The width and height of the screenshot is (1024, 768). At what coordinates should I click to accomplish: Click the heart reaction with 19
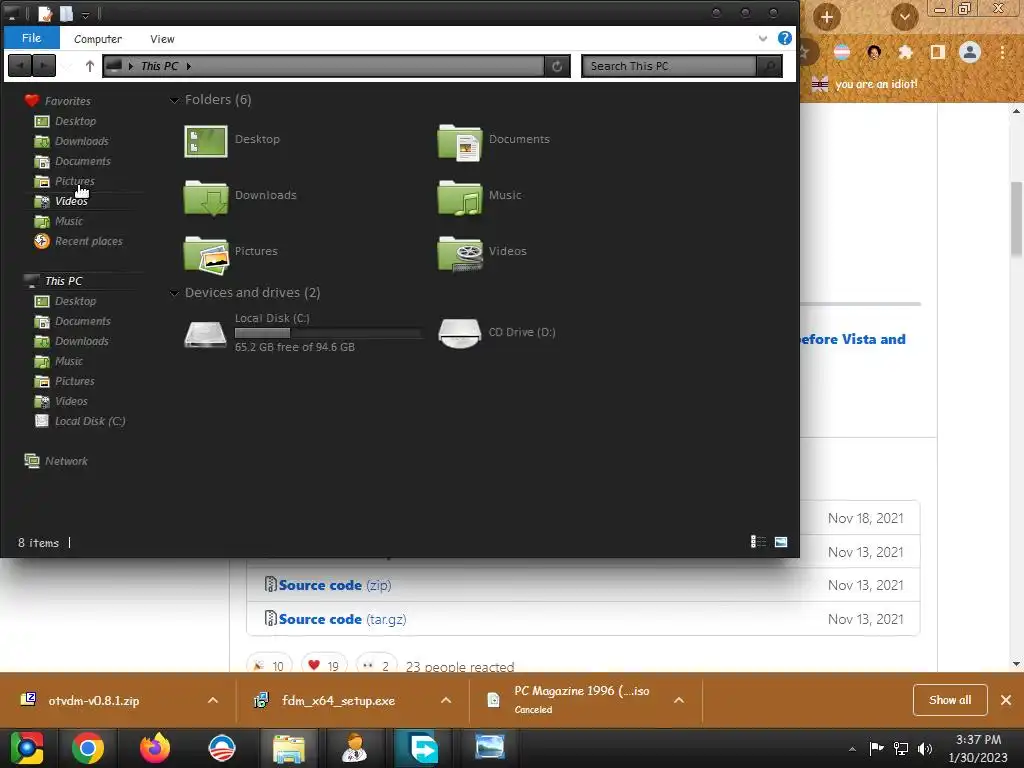click(324, 665)
